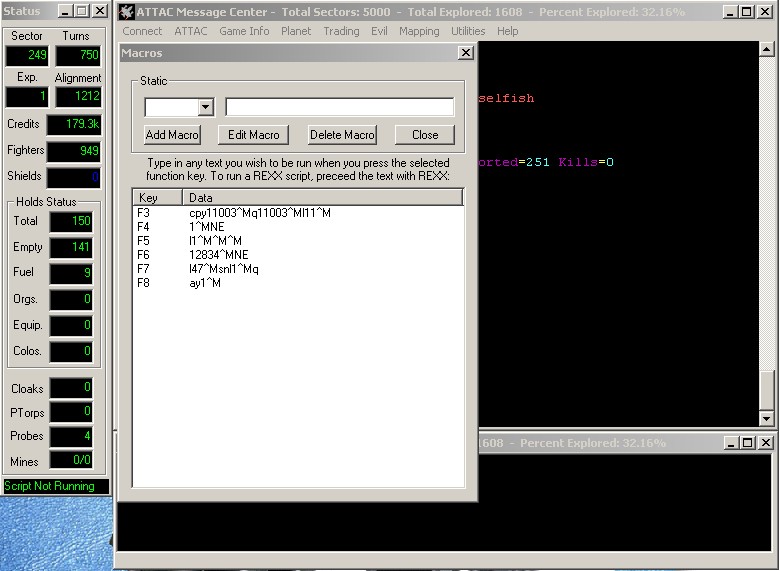Open the Static function key dropdown

tap(205, 107)
